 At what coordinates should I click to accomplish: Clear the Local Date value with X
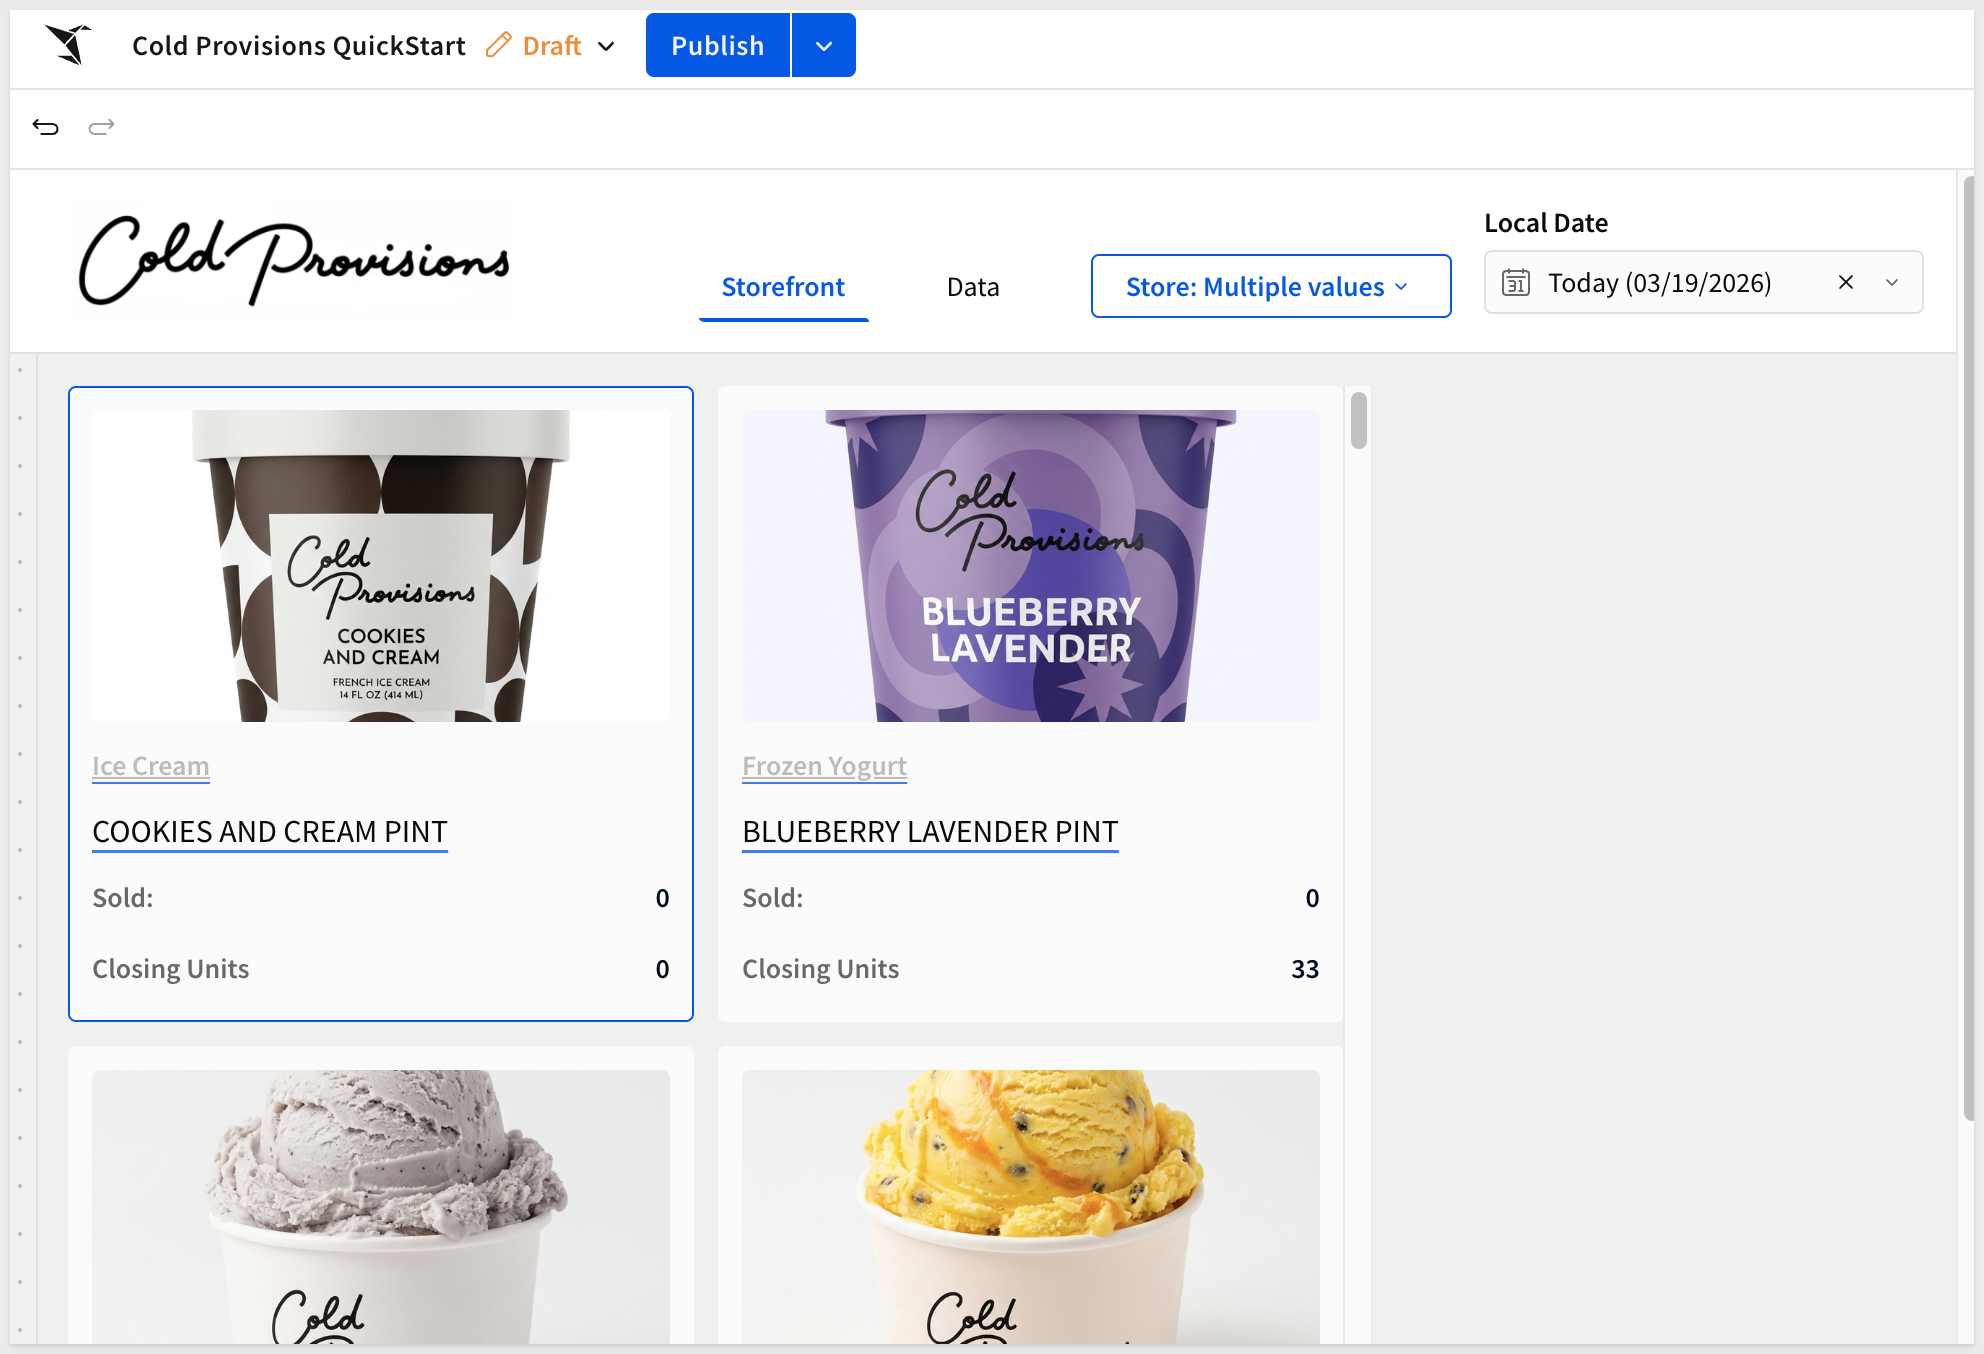[1846, 283]
